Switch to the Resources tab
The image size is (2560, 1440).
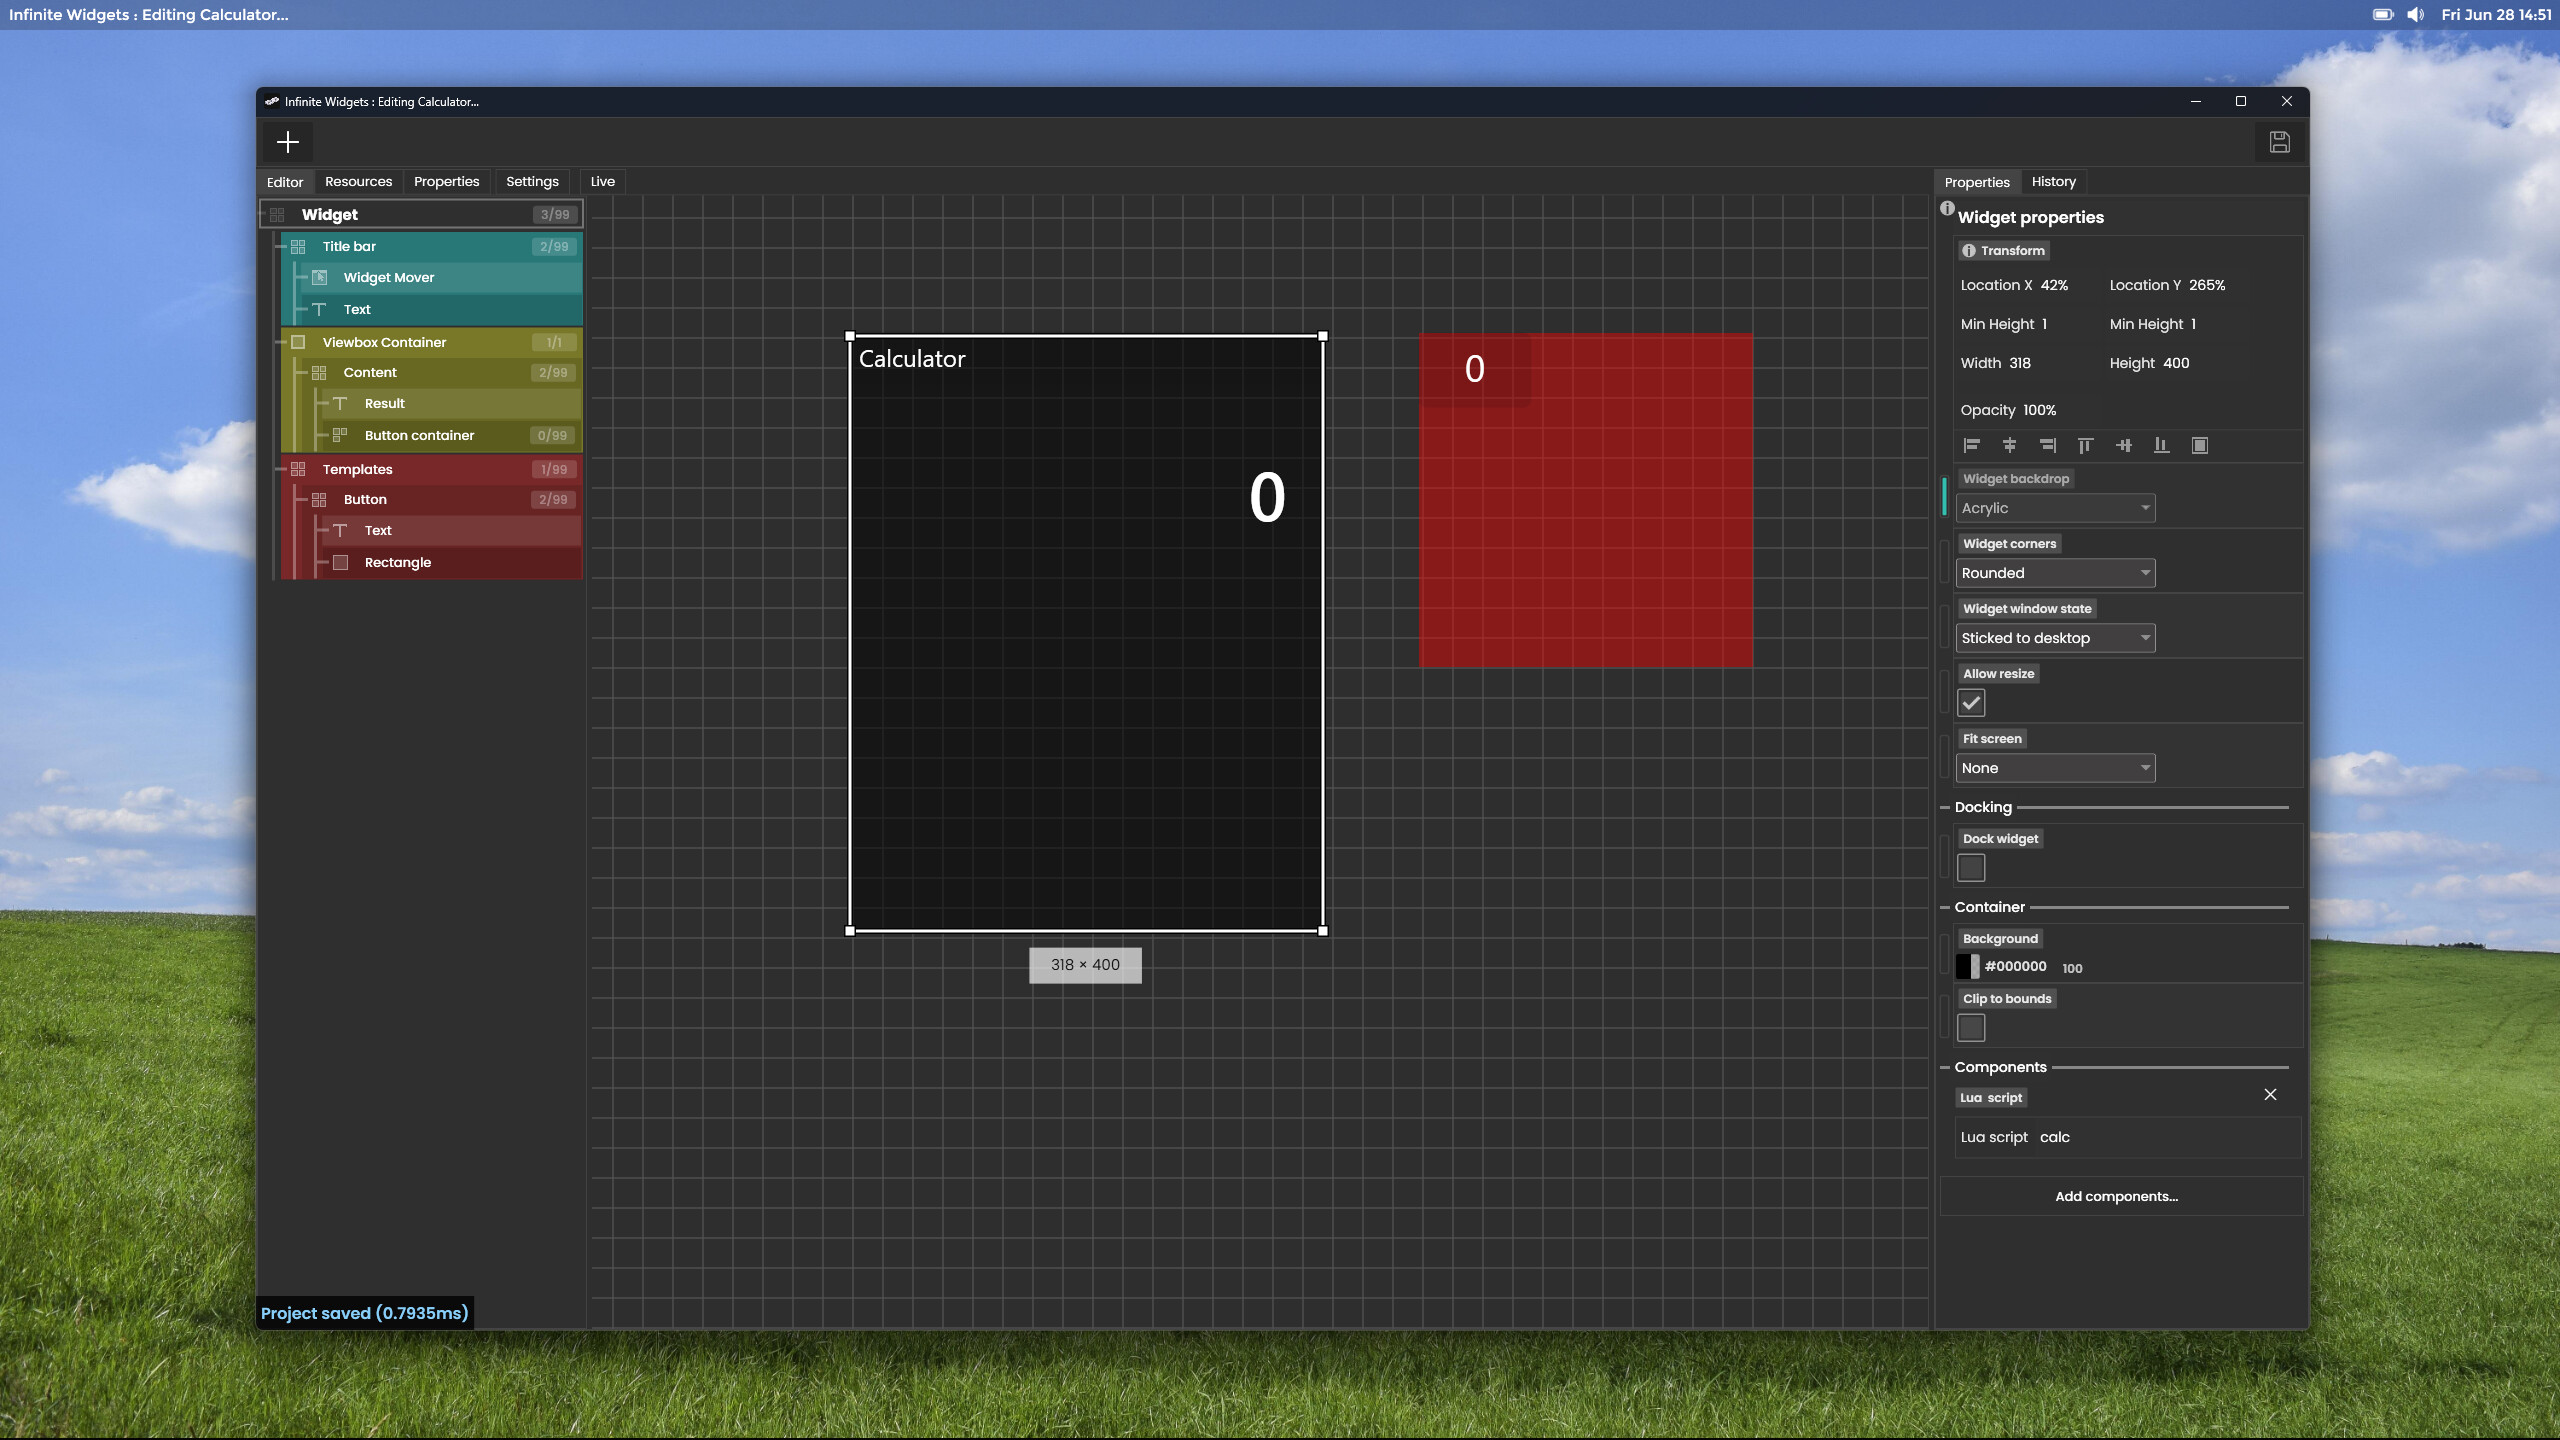click(358, 181)
